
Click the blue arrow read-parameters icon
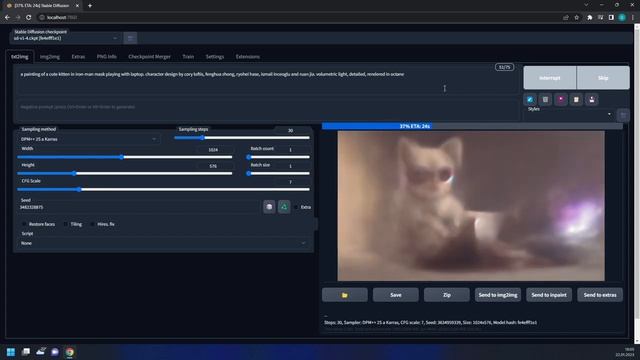pos(530,99)
